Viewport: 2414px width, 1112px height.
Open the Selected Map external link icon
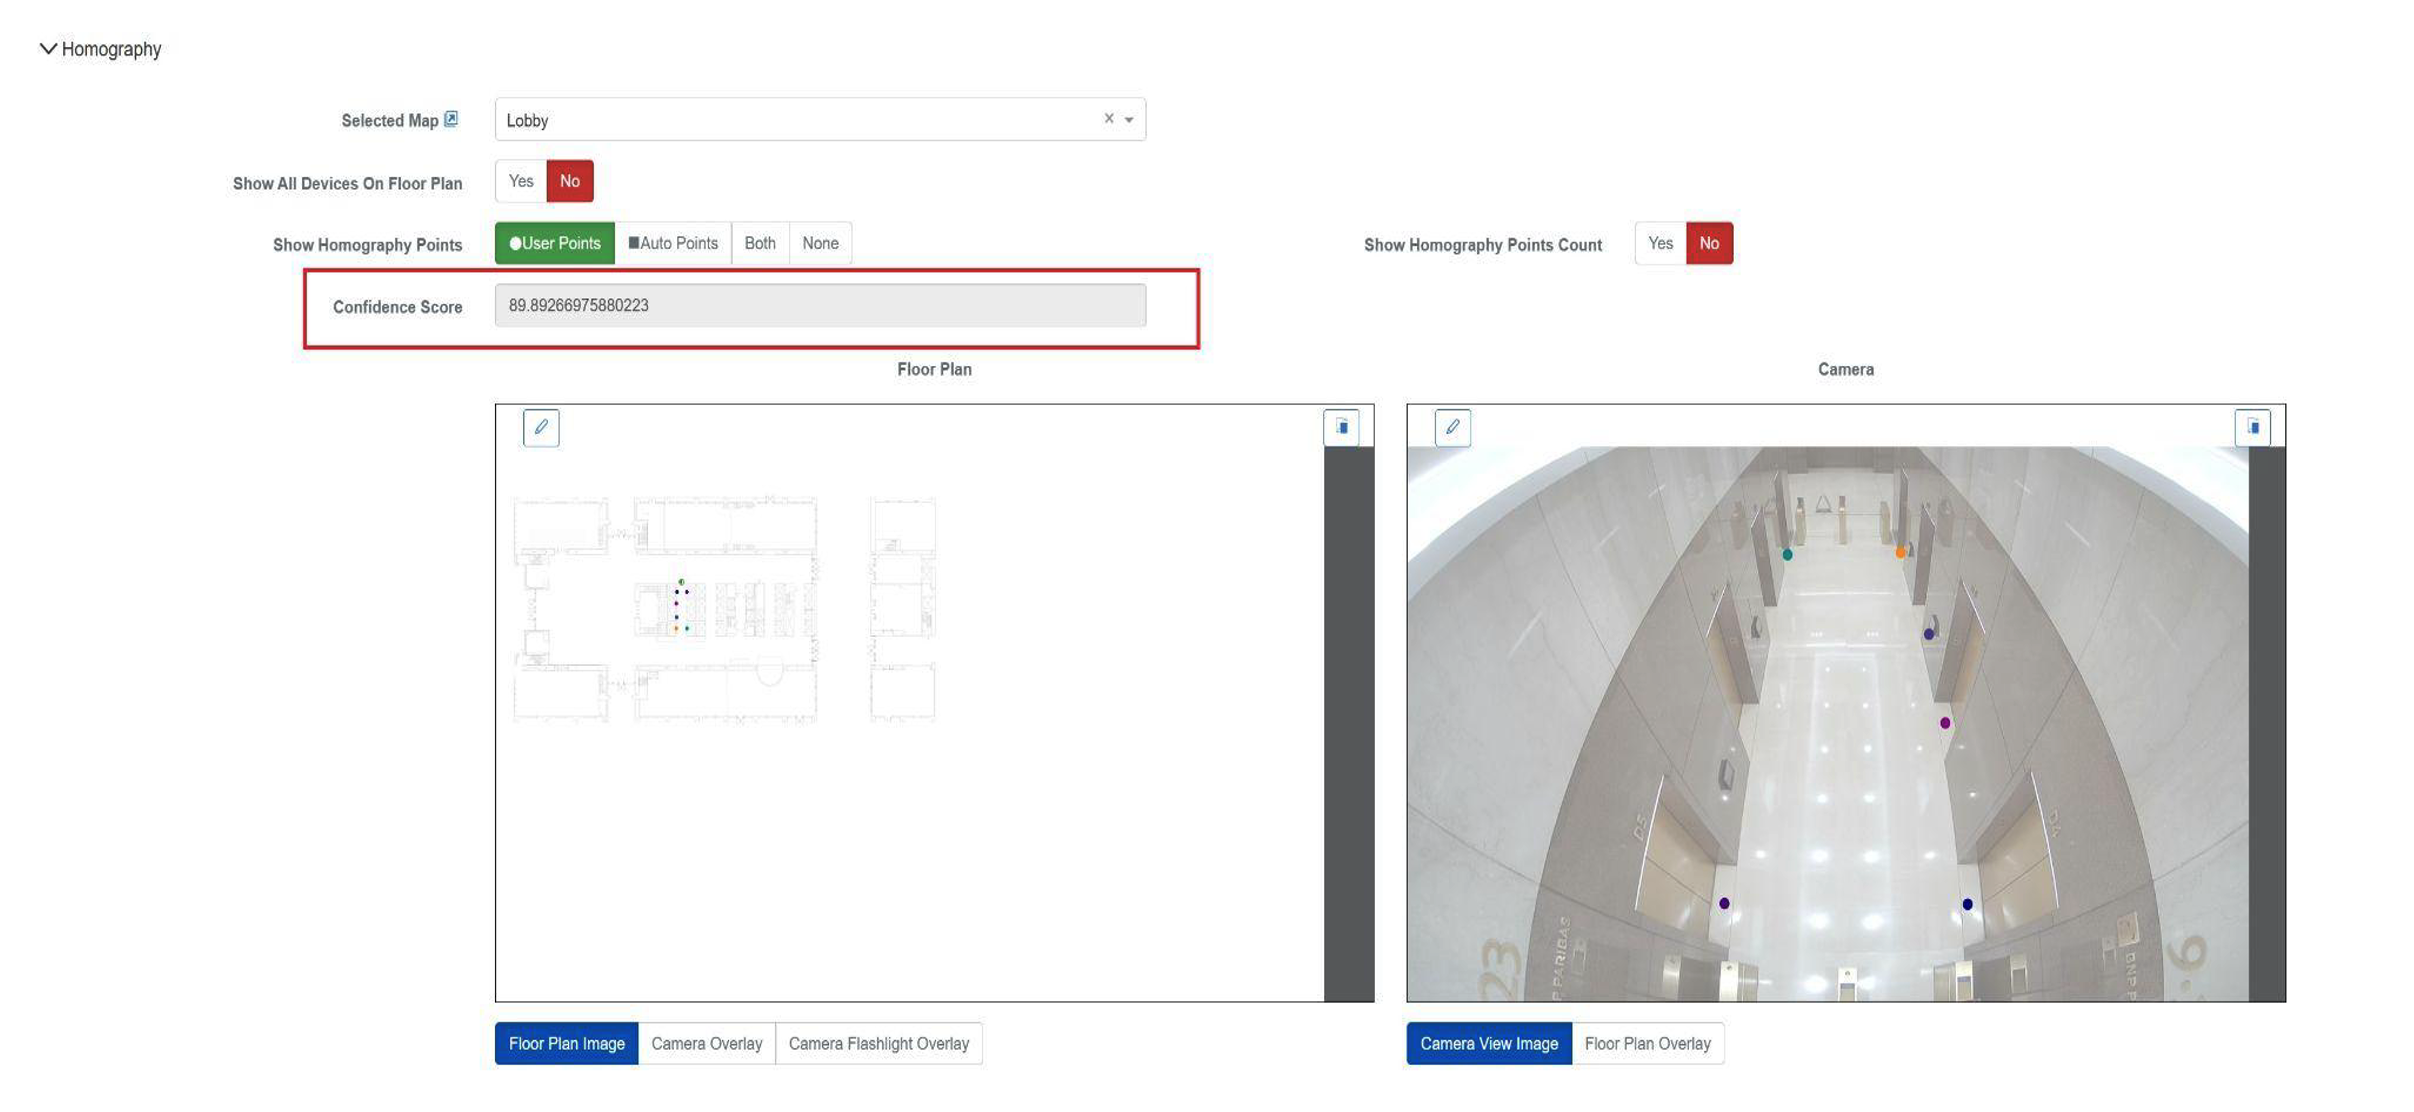click(x=451, y=119)
